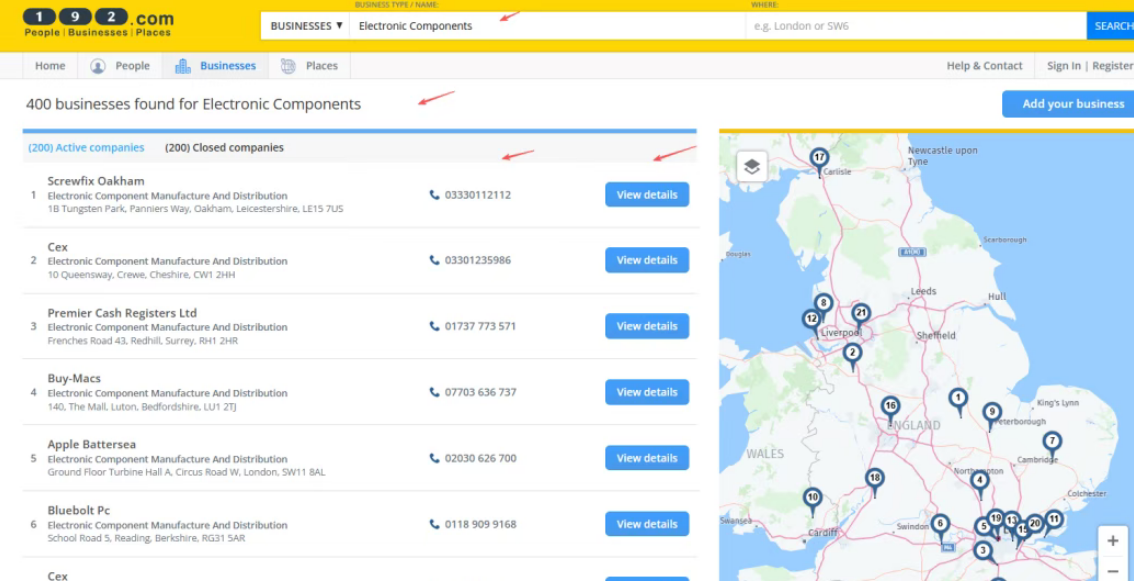This screenshot has width=1134, height=581.
Task: Click the phone icon for Screwfix Oakham
Action: click(434, 195)
